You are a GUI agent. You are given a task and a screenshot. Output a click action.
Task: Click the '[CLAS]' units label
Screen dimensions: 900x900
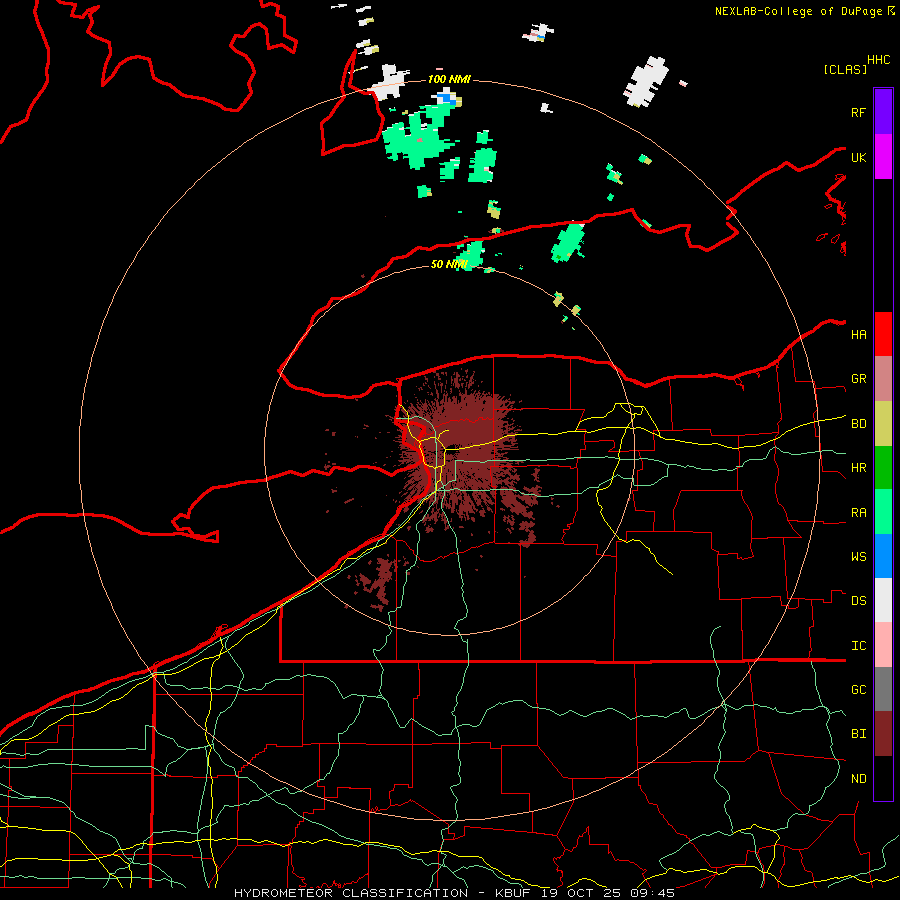(845, 69)
